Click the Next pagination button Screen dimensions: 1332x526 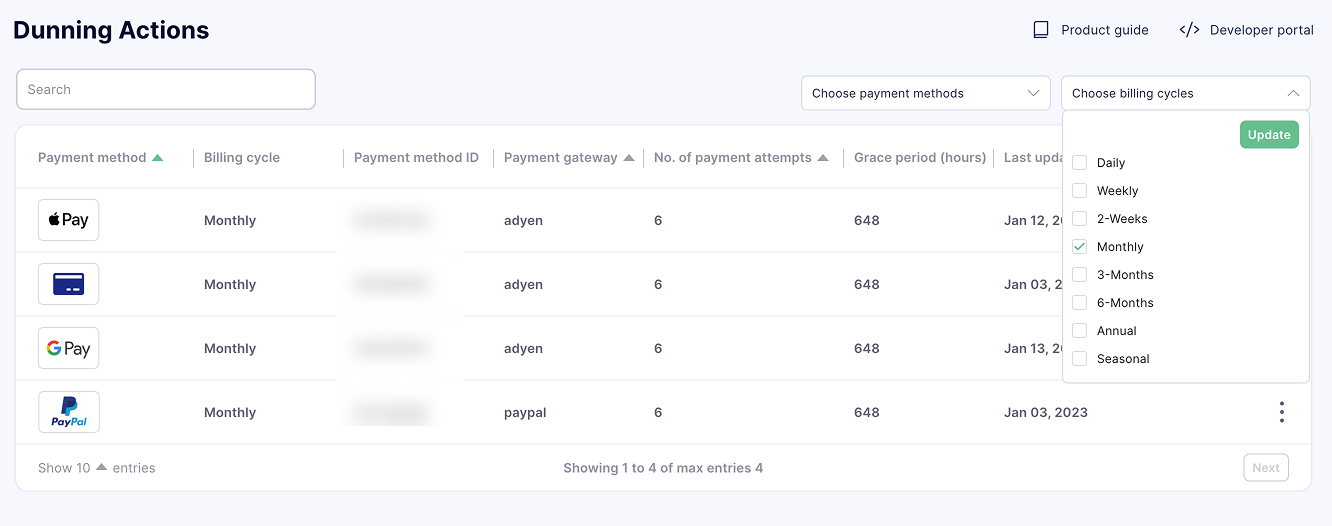[1266, 468]
